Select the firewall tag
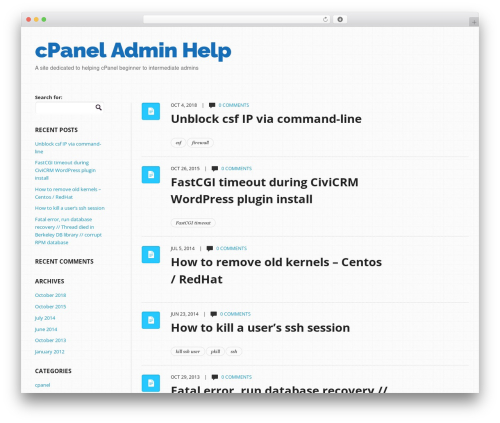Screen dimensions: 500x423 pyautogui.click(x=200, y=143)
